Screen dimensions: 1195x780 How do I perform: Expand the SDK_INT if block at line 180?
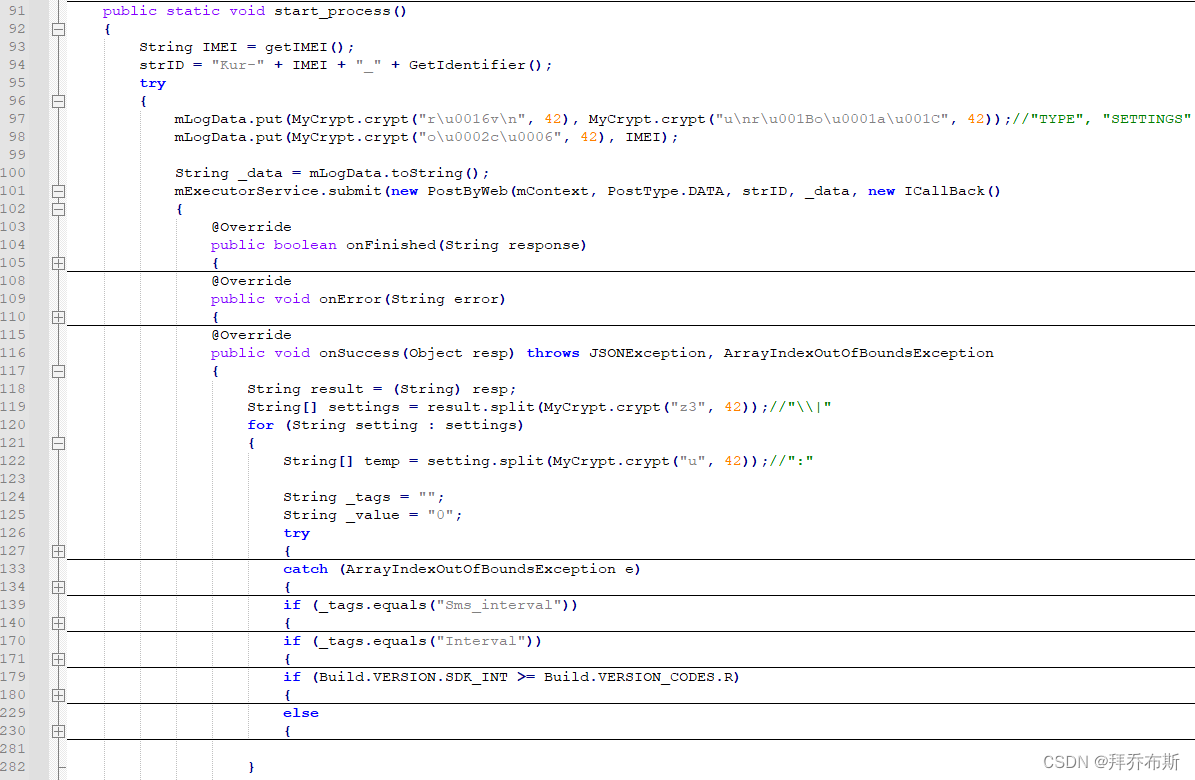58,695
